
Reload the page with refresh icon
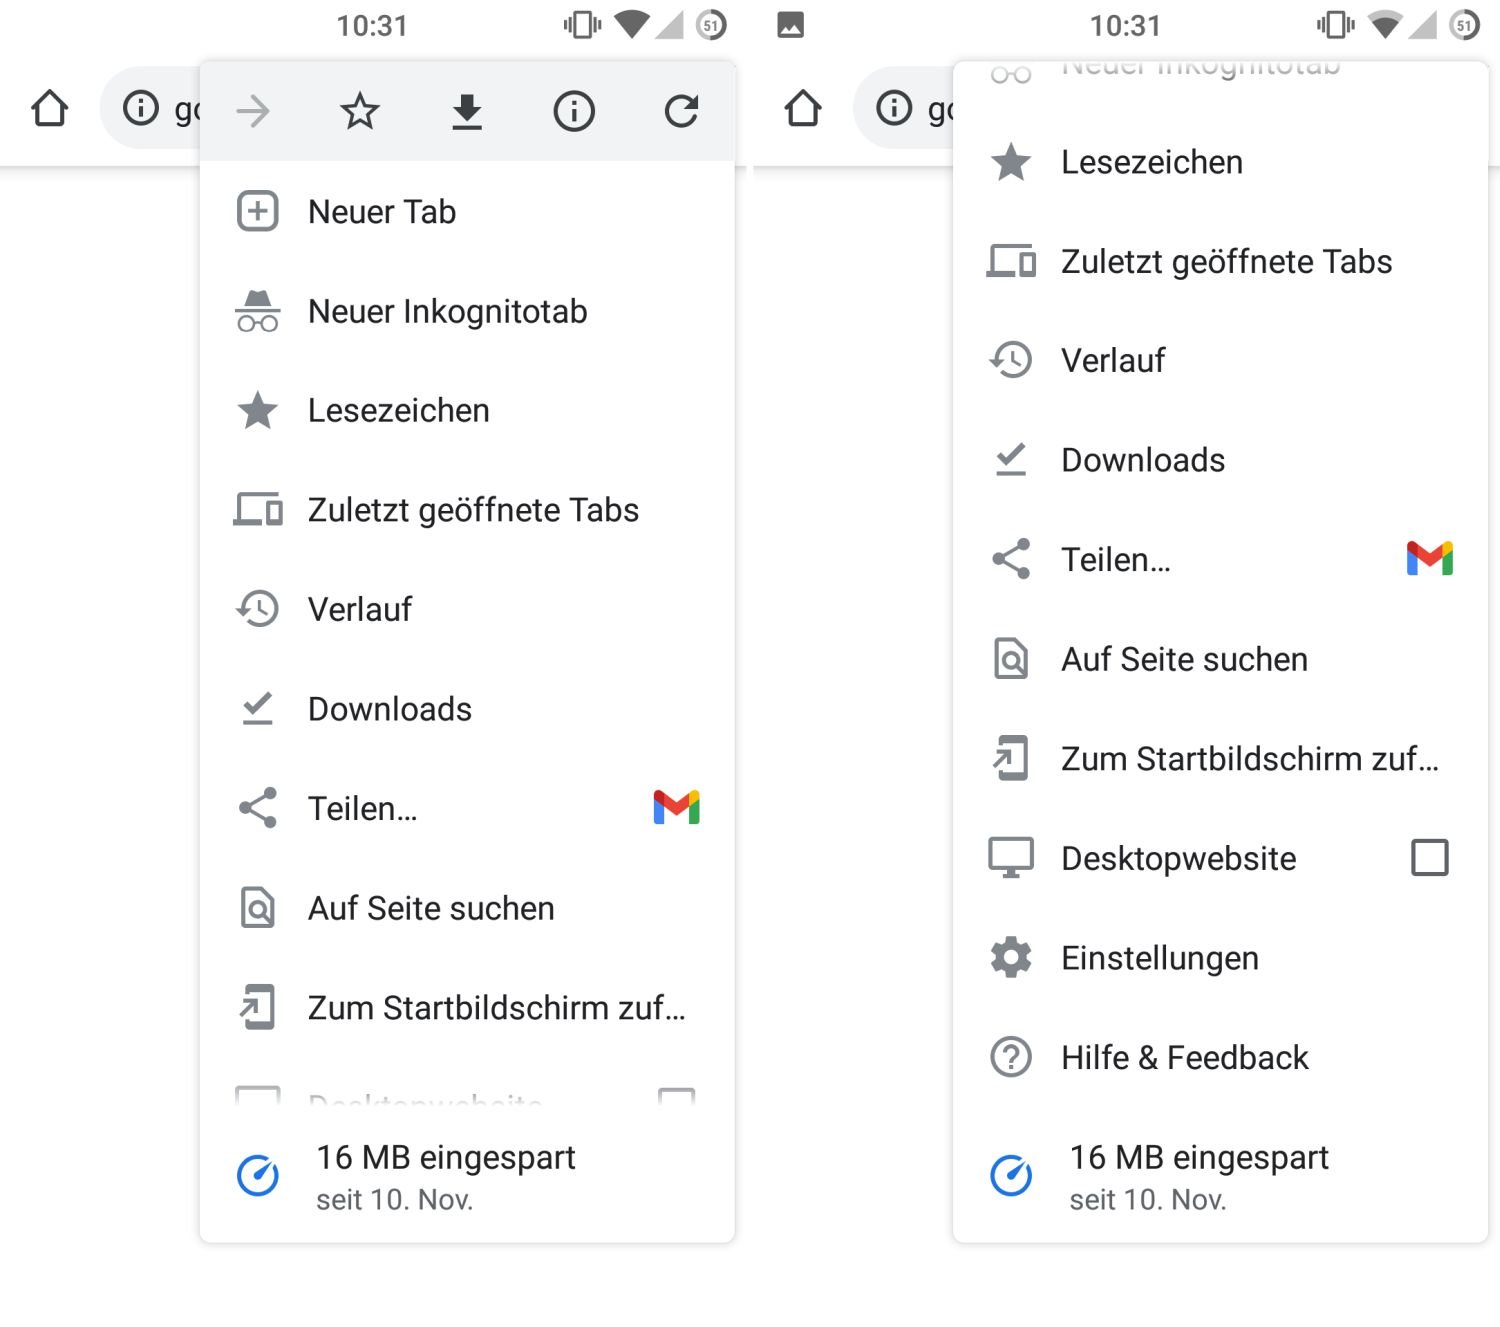(x=681, y=111)
